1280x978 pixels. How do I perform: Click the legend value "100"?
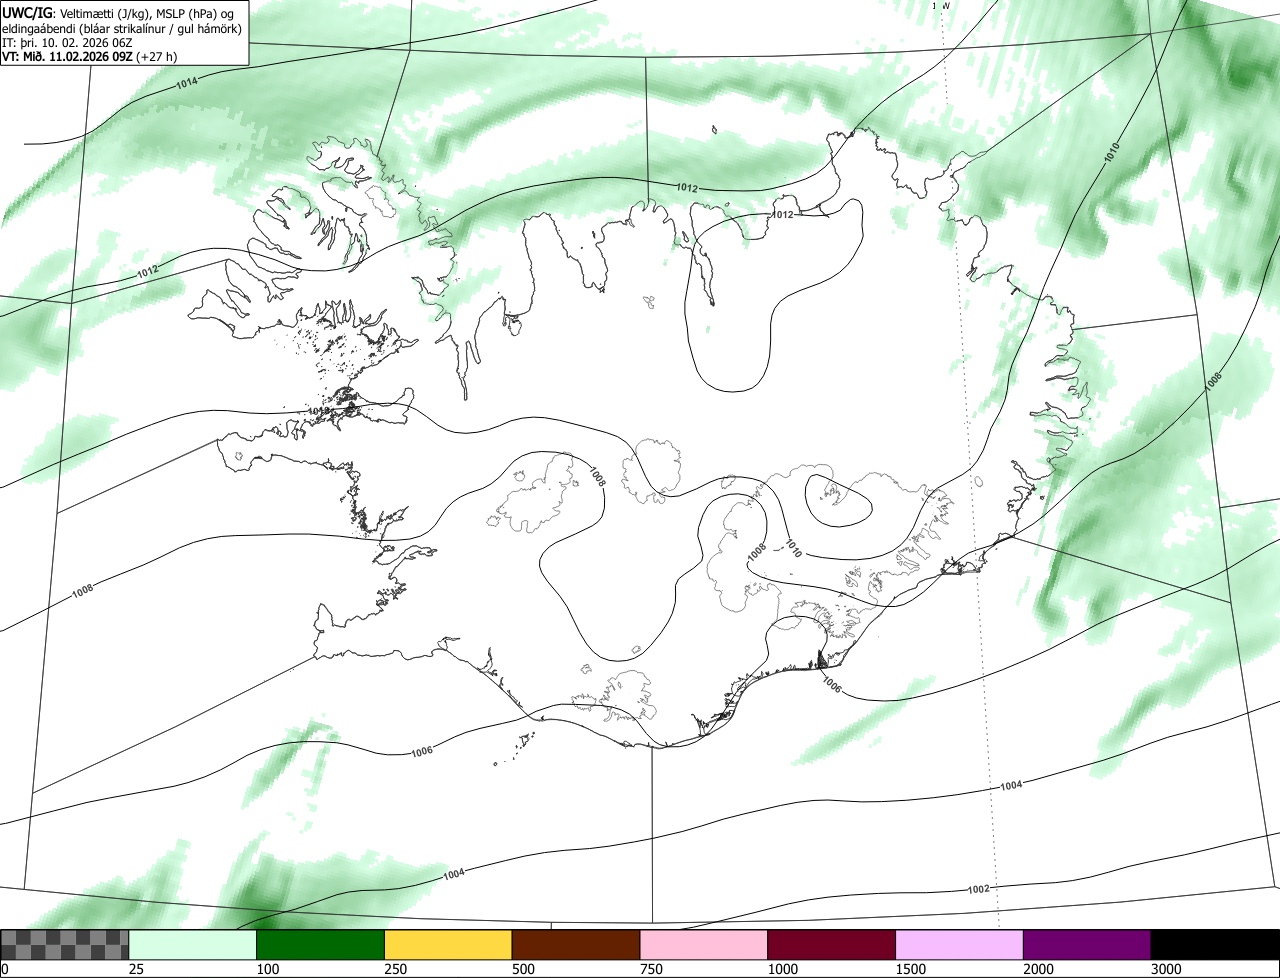click(x=266, y=968)
